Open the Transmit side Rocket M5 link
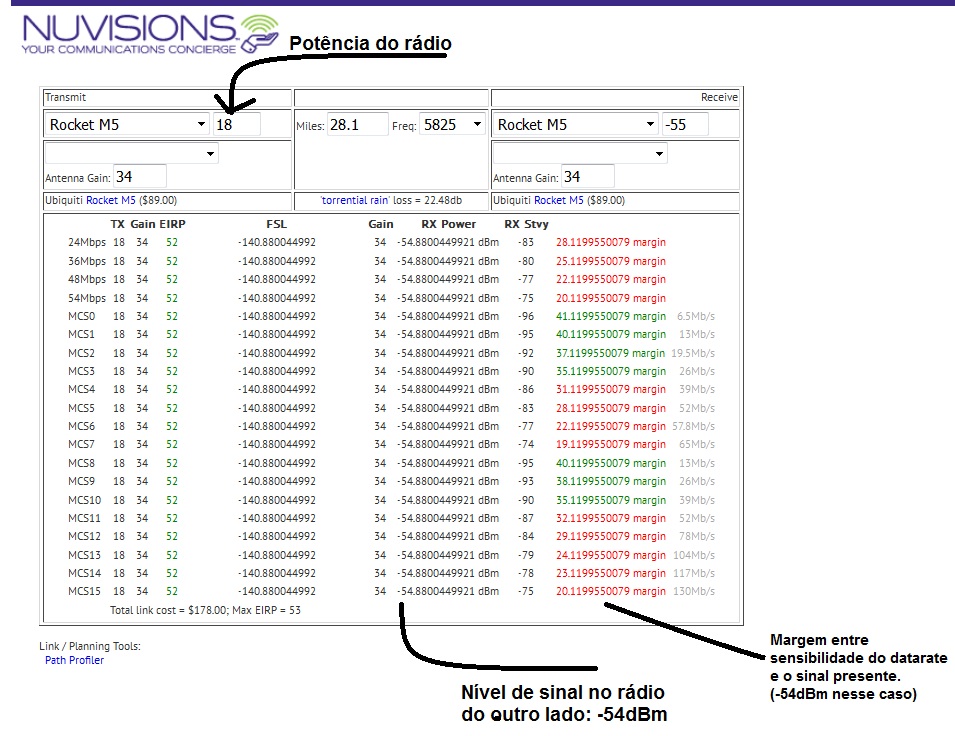955x736 pixels. pos(111,200)
